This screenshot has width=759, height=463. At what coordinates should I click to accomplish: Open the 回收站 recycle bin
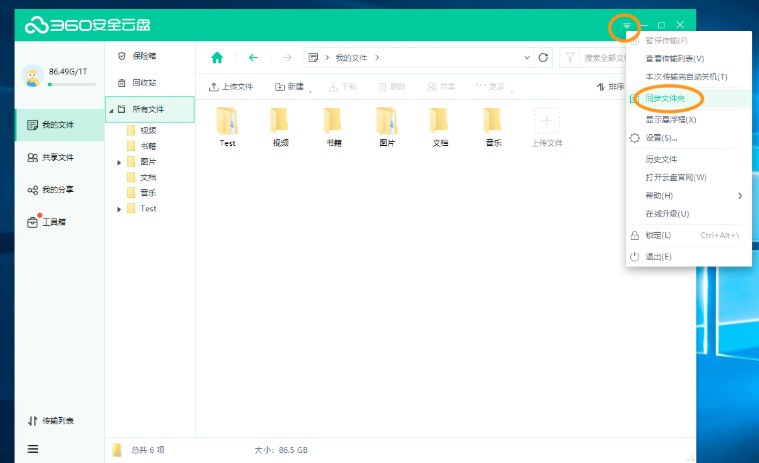pos(143,82)
